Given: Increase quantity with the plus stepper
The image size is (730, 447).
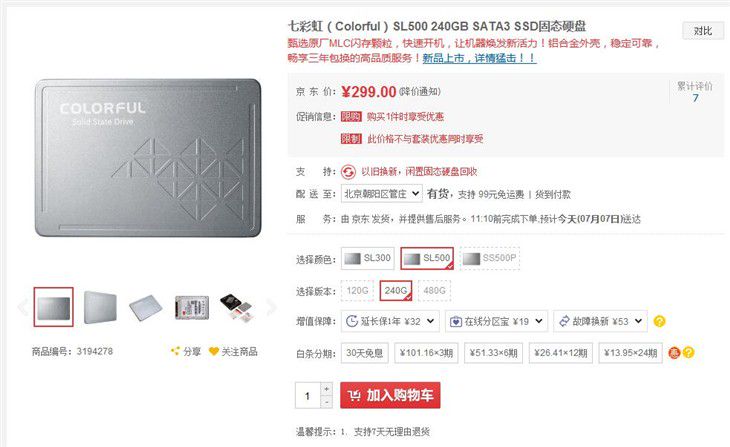Looking at the screenshot, I should click(327, 389).
